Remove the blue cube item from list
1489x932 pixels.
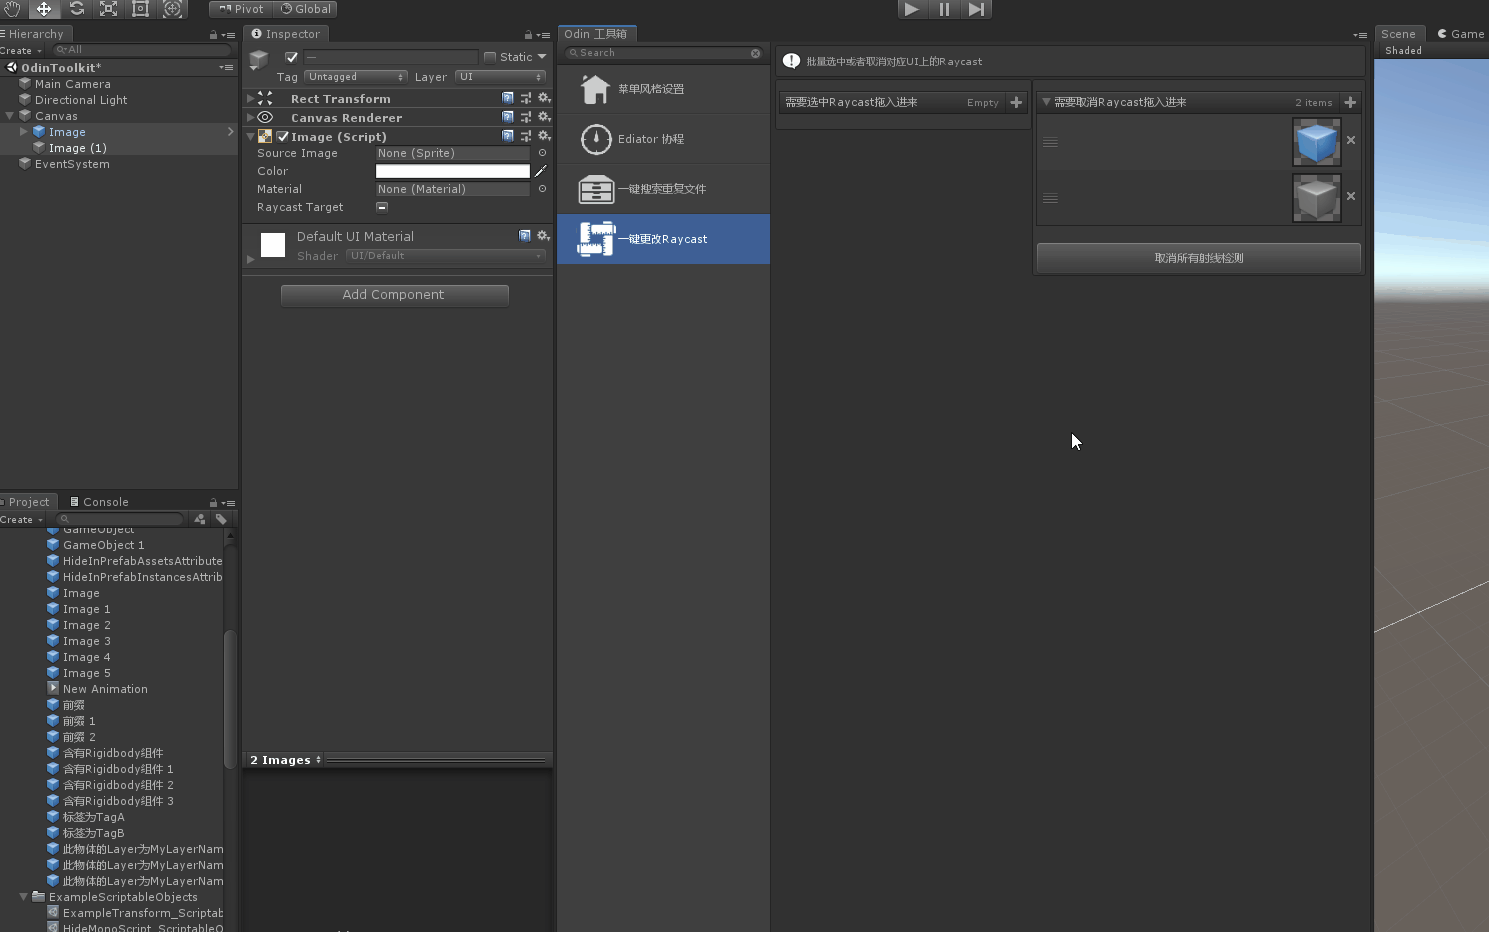(x=1351, y=140)
